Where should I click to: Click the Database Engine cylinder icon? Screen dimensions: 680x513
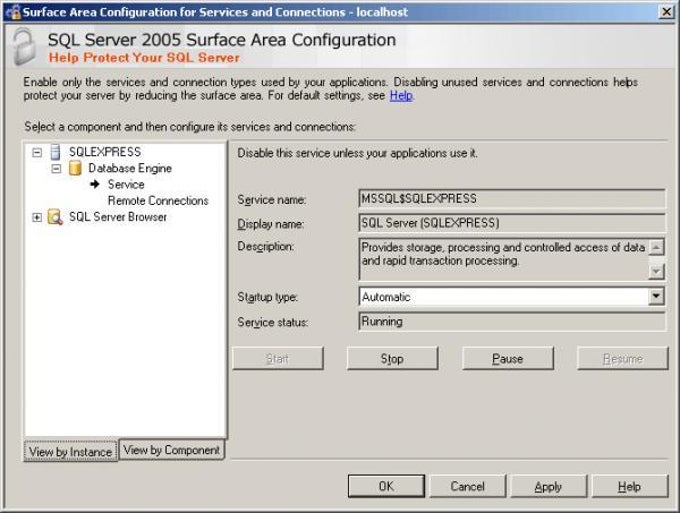[75, 168]
